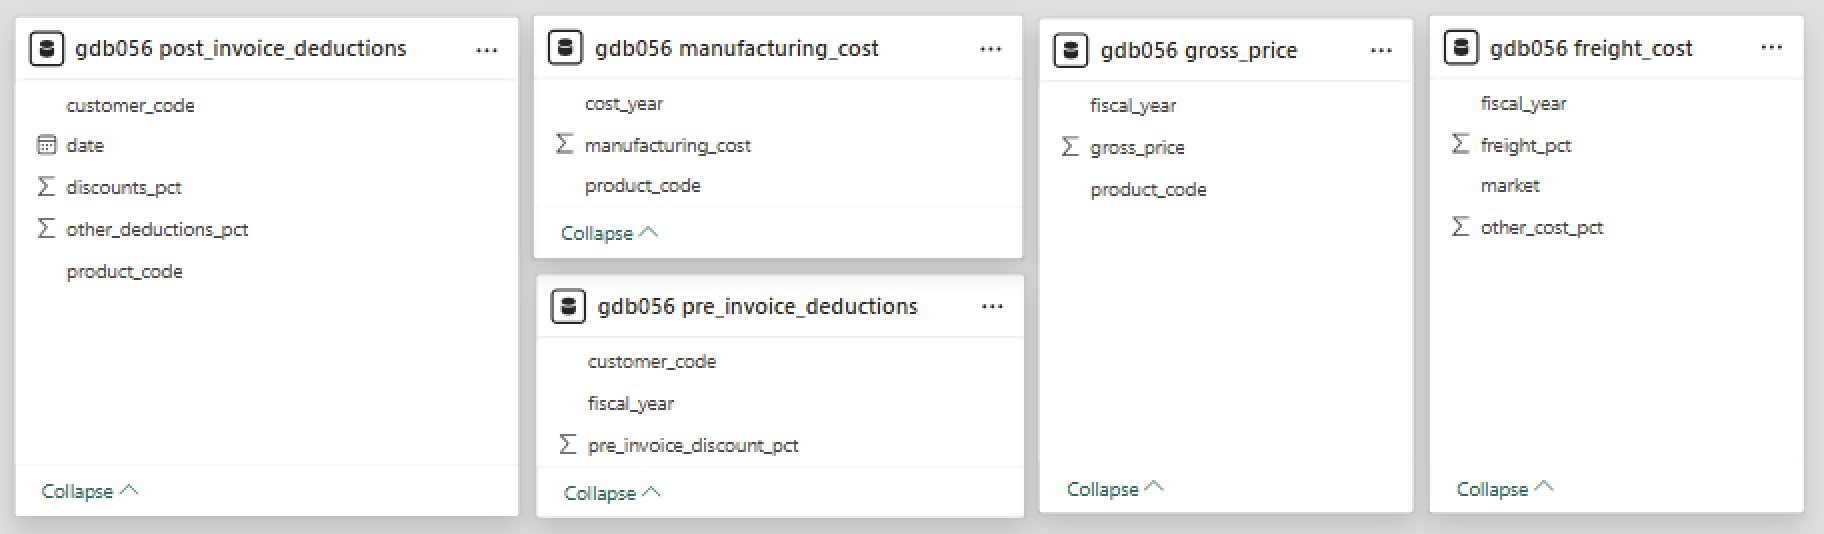The width and height of the screenshot is (1824, 534).
Task: Collapse the manufacturing_cost table card
Action: (x=610, y=233)
